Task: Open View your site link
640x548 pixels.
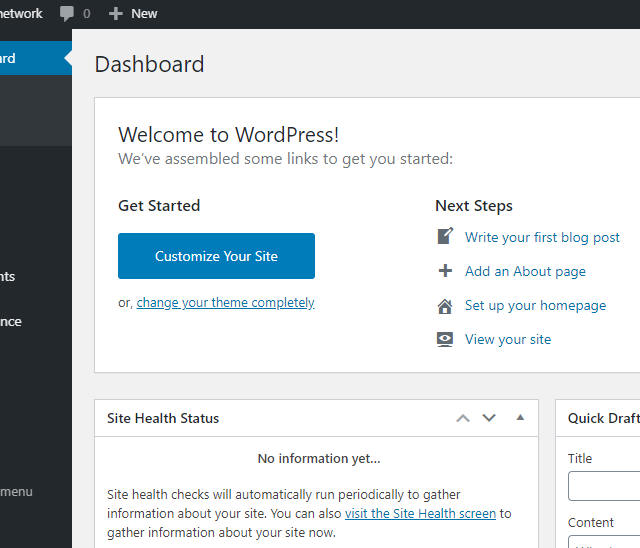Action: [x=508, y=339]
